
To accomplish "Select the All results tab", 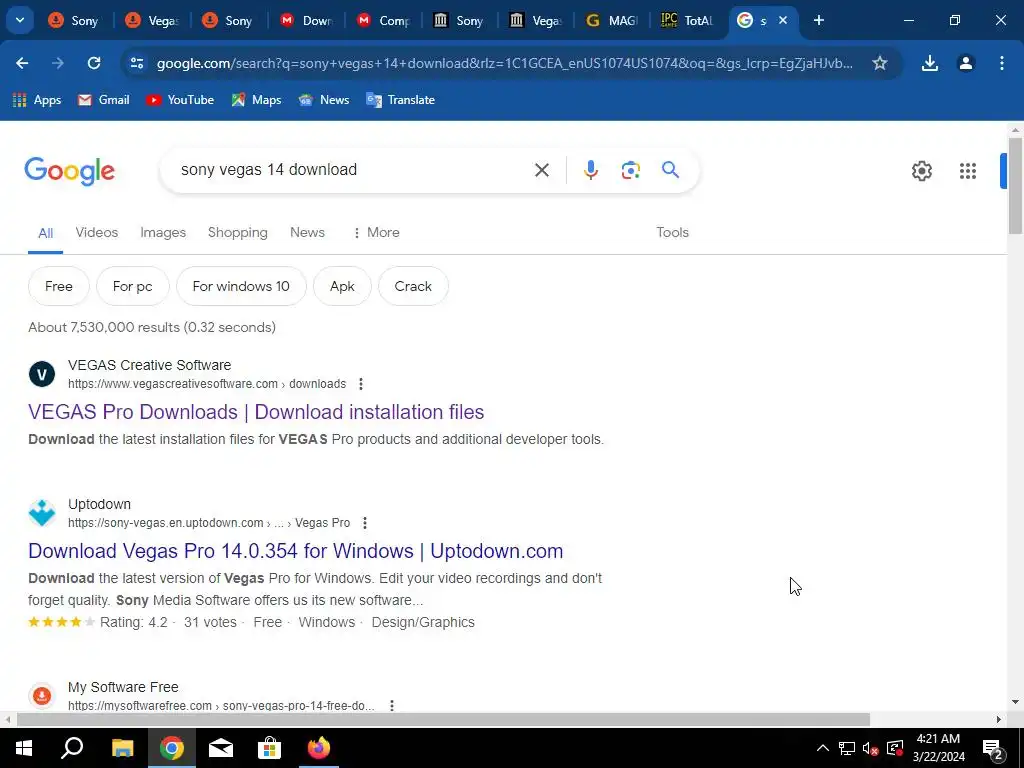I will (45, 233).
